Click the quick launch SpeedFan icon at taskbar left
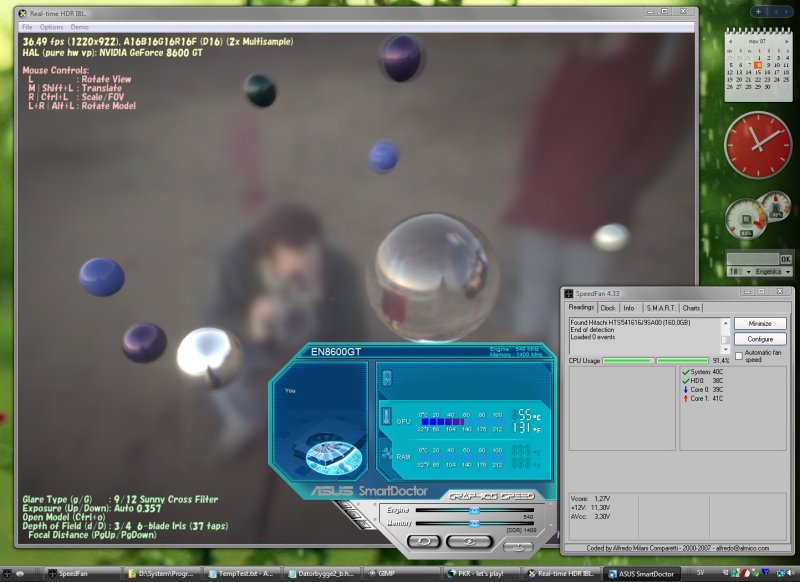Screen dimensions: 800x582 tap(7, 574)
